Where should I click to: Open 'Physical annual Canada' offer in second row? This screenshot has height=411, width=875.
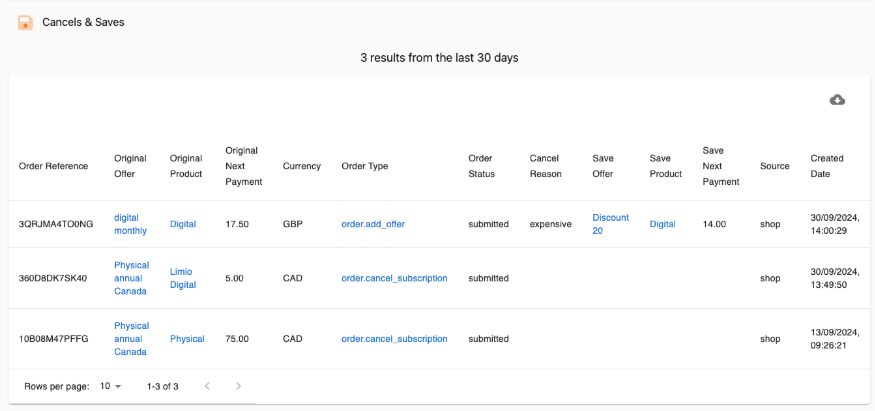(x=131, y=278)
